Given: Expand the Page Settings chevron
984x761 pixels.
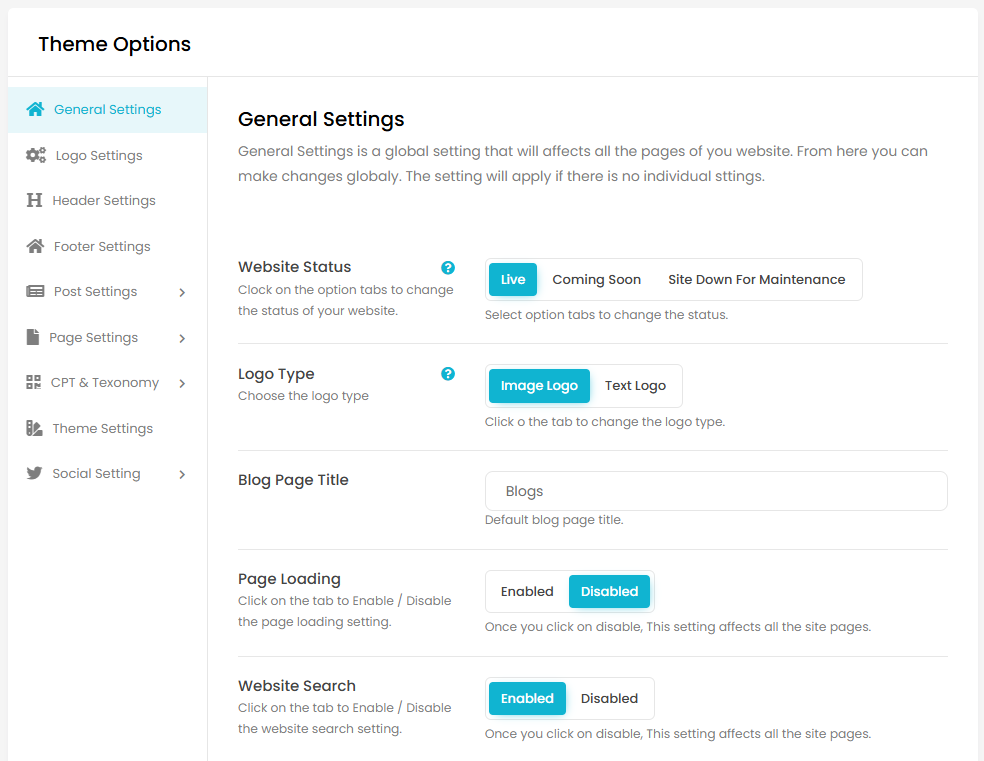Looking at the screenshot, I should [x=182, y=338].
